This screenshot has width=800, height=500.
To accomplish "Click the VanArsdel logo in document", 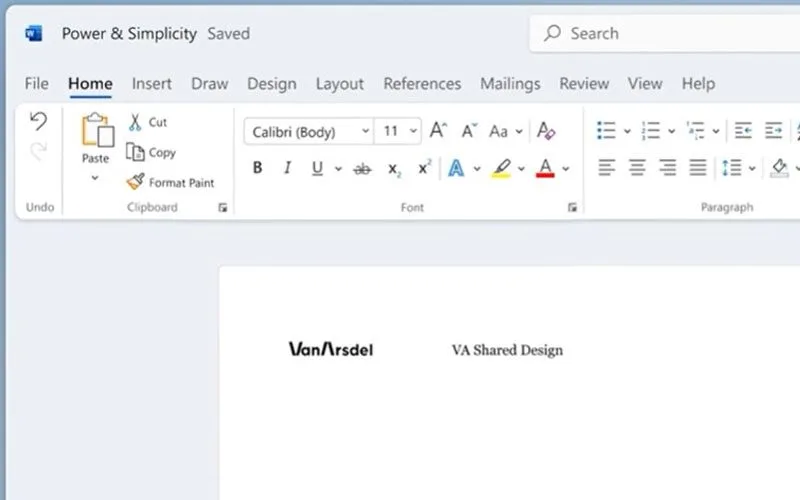I will [331, 349].
